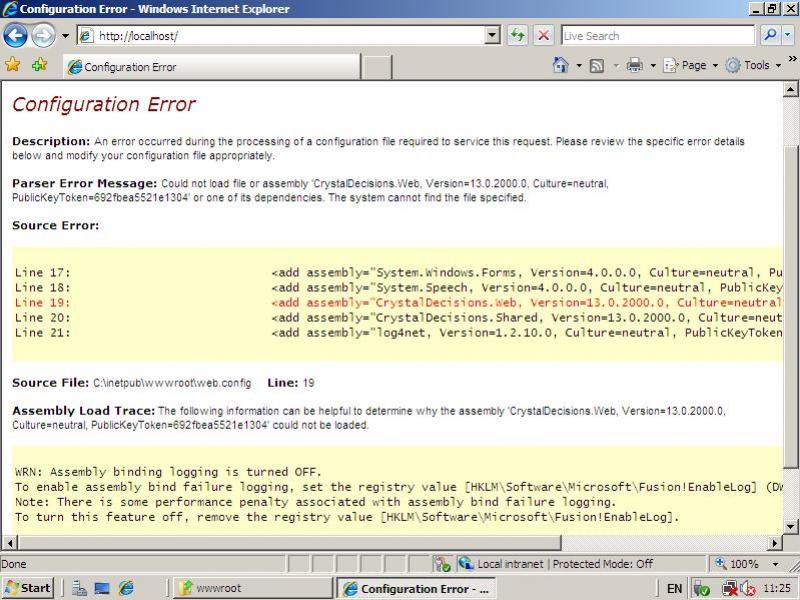Refresh the page with green arrows icon
This screenshot has height=600, width=800.
517,35
